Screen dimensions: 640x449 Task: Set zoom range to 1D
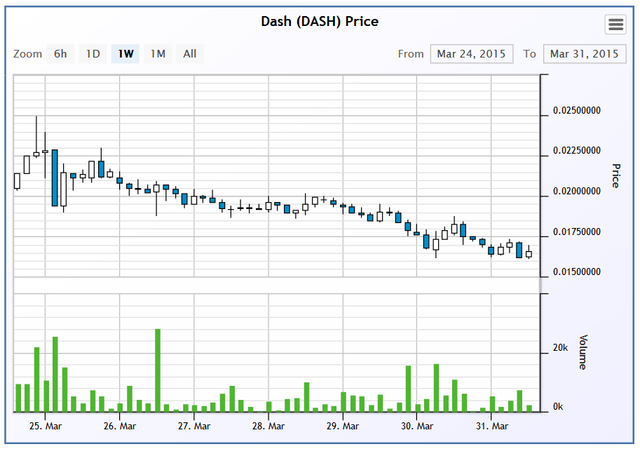pos(93,54)
